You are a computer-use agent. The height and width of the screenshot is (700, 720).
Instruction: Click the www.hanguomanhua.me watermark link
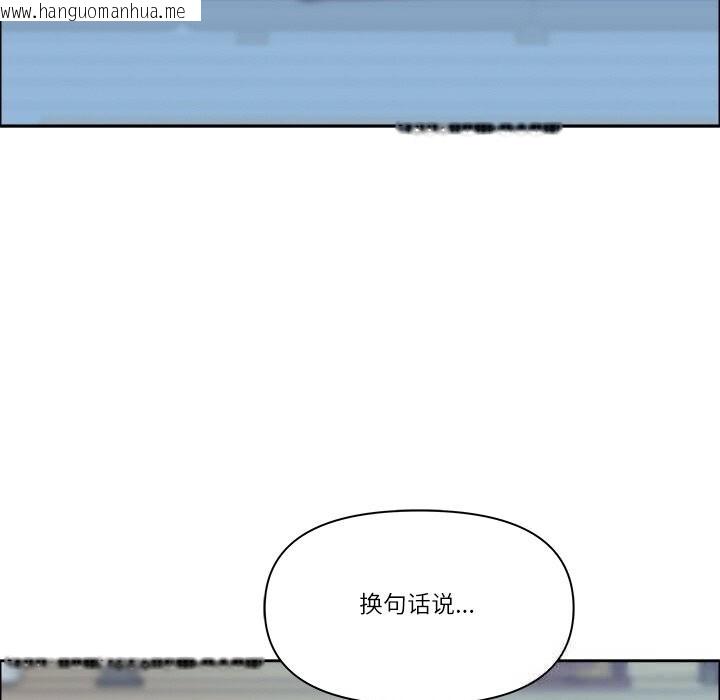point(96,11)
